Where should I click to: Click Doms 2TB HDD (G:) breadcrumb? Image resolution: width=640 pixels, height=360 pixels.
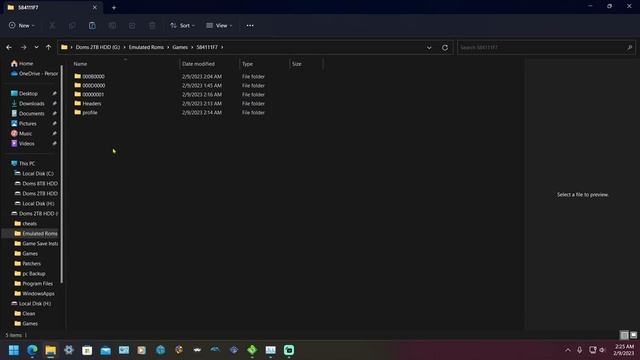[98, 47]
